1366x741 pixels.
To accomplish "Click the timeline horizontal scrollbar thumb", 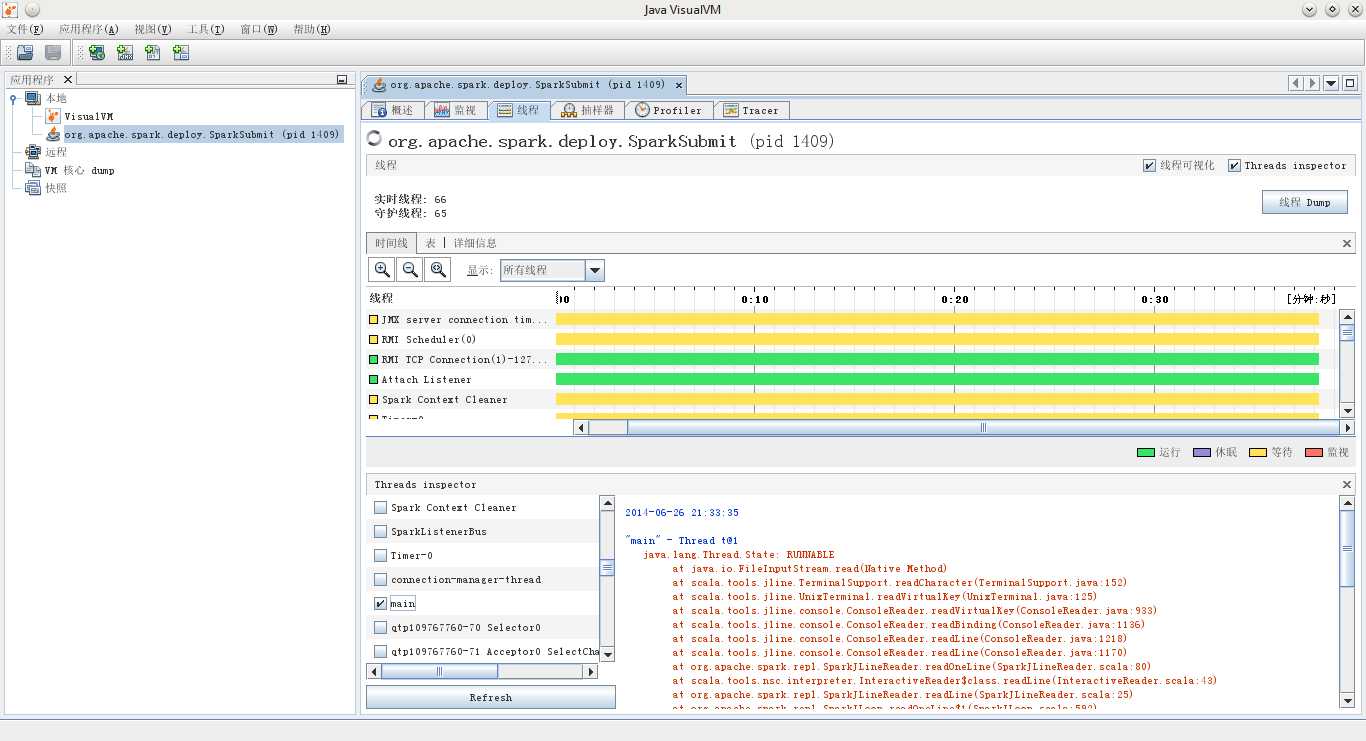I will click(x=982, y=427).
